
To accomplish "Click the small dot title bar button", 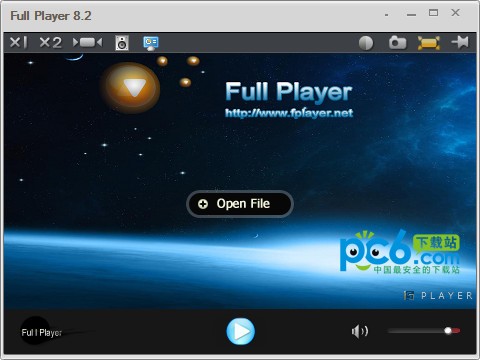I will (386, 15).
